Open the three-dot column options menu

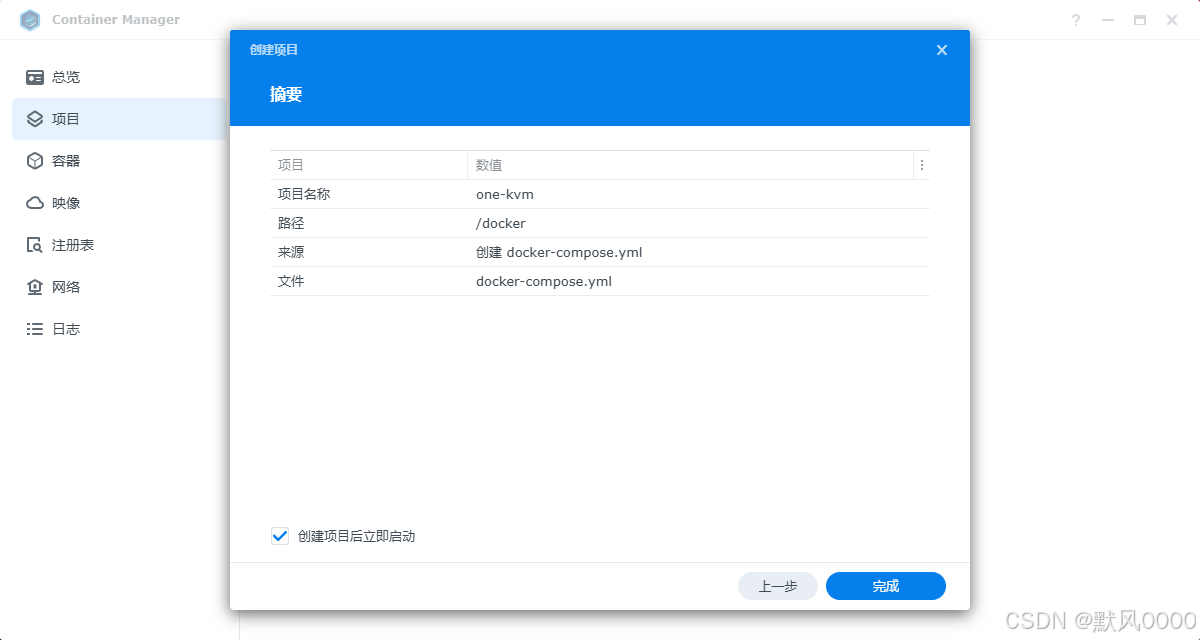point(921,165)
